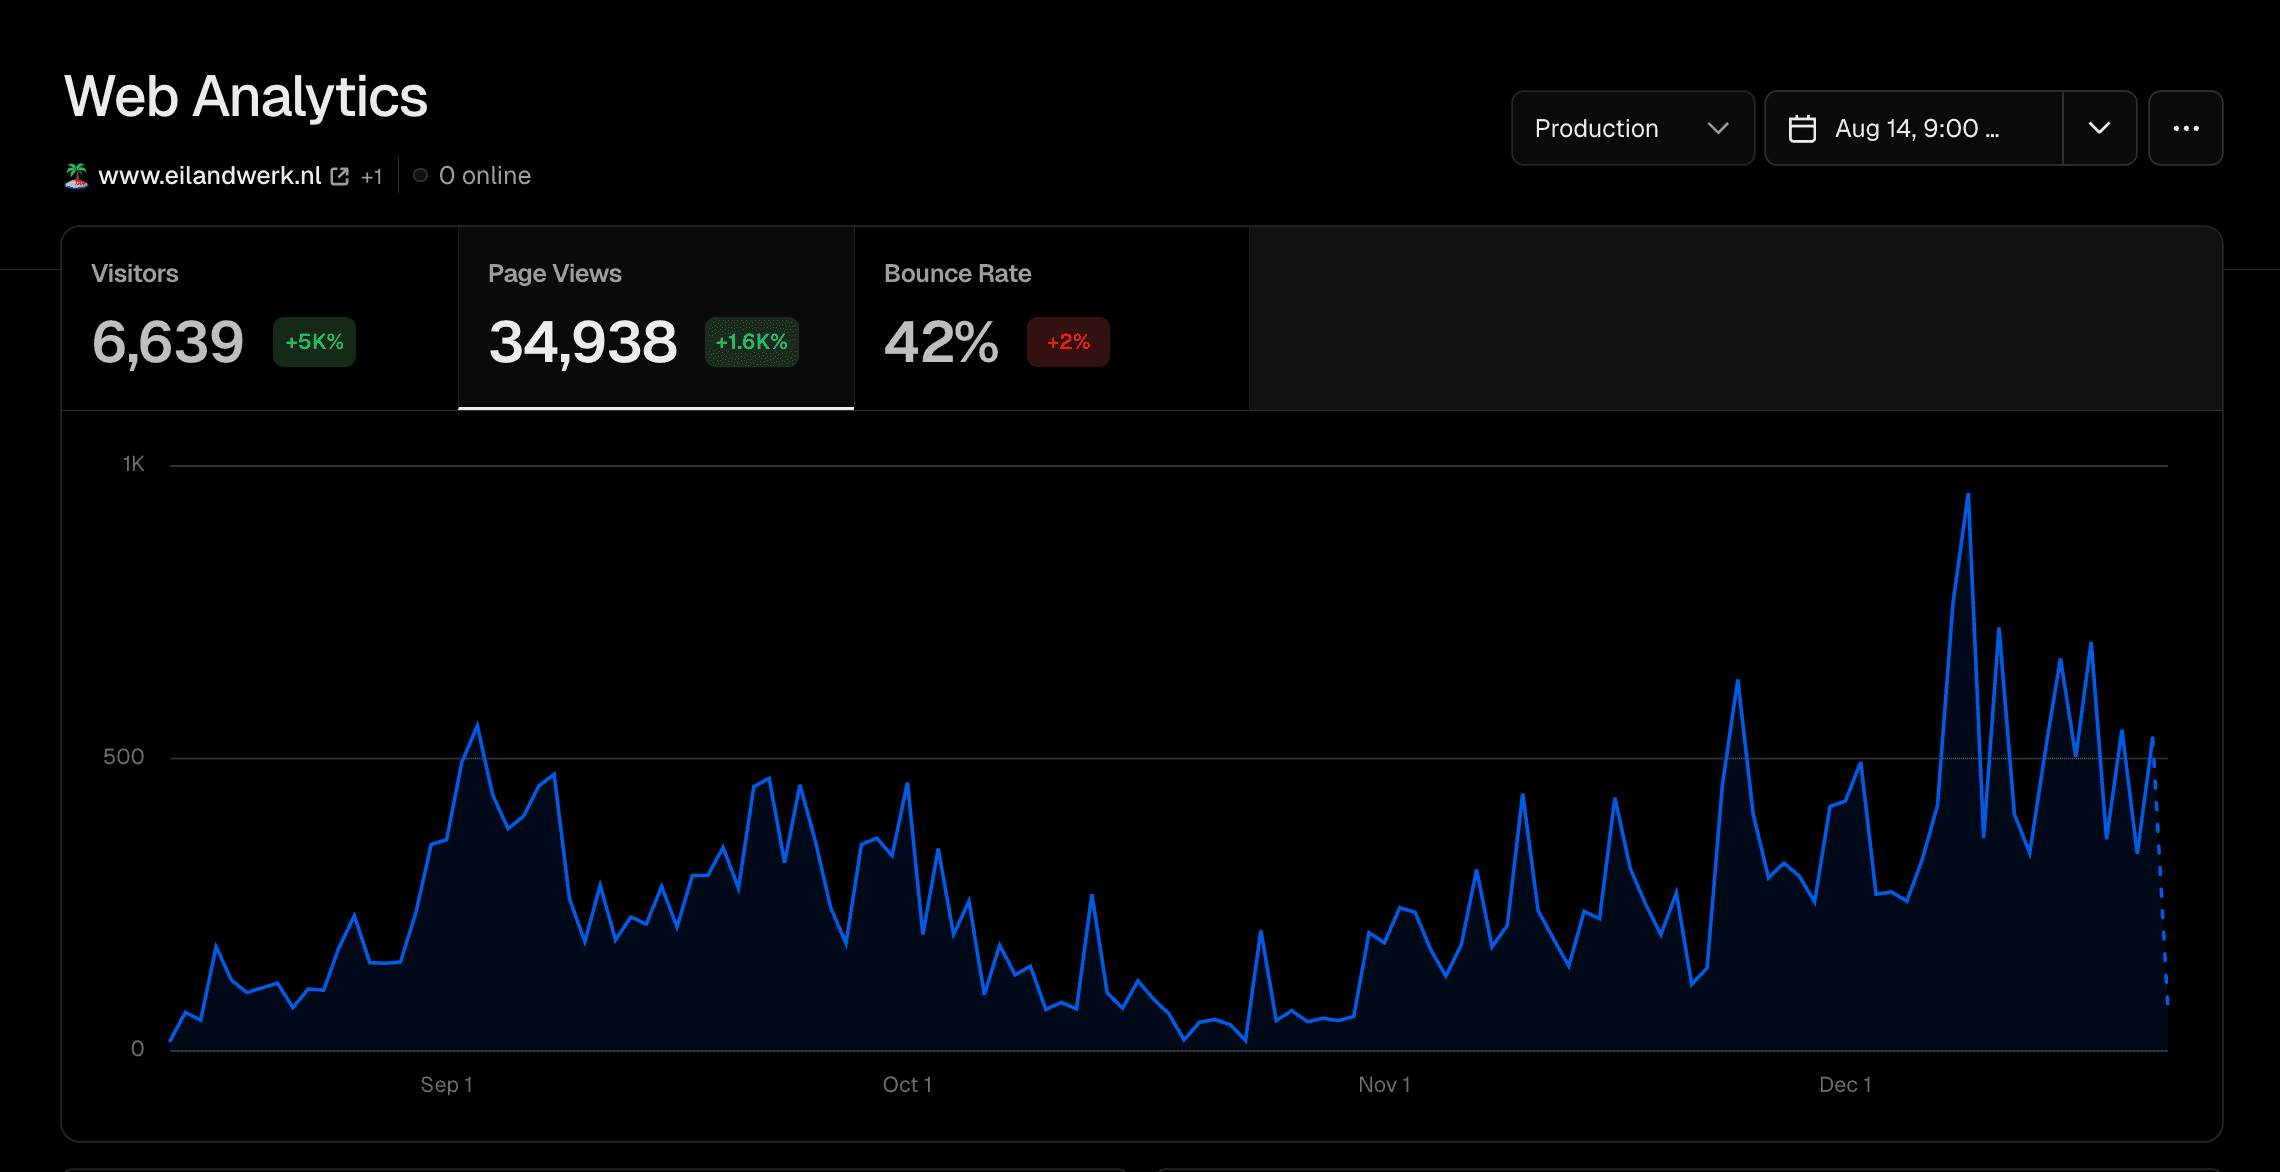Expand the Production environment dropdown
This screenshot has height=1172, width=2280.
[1632, 128]
